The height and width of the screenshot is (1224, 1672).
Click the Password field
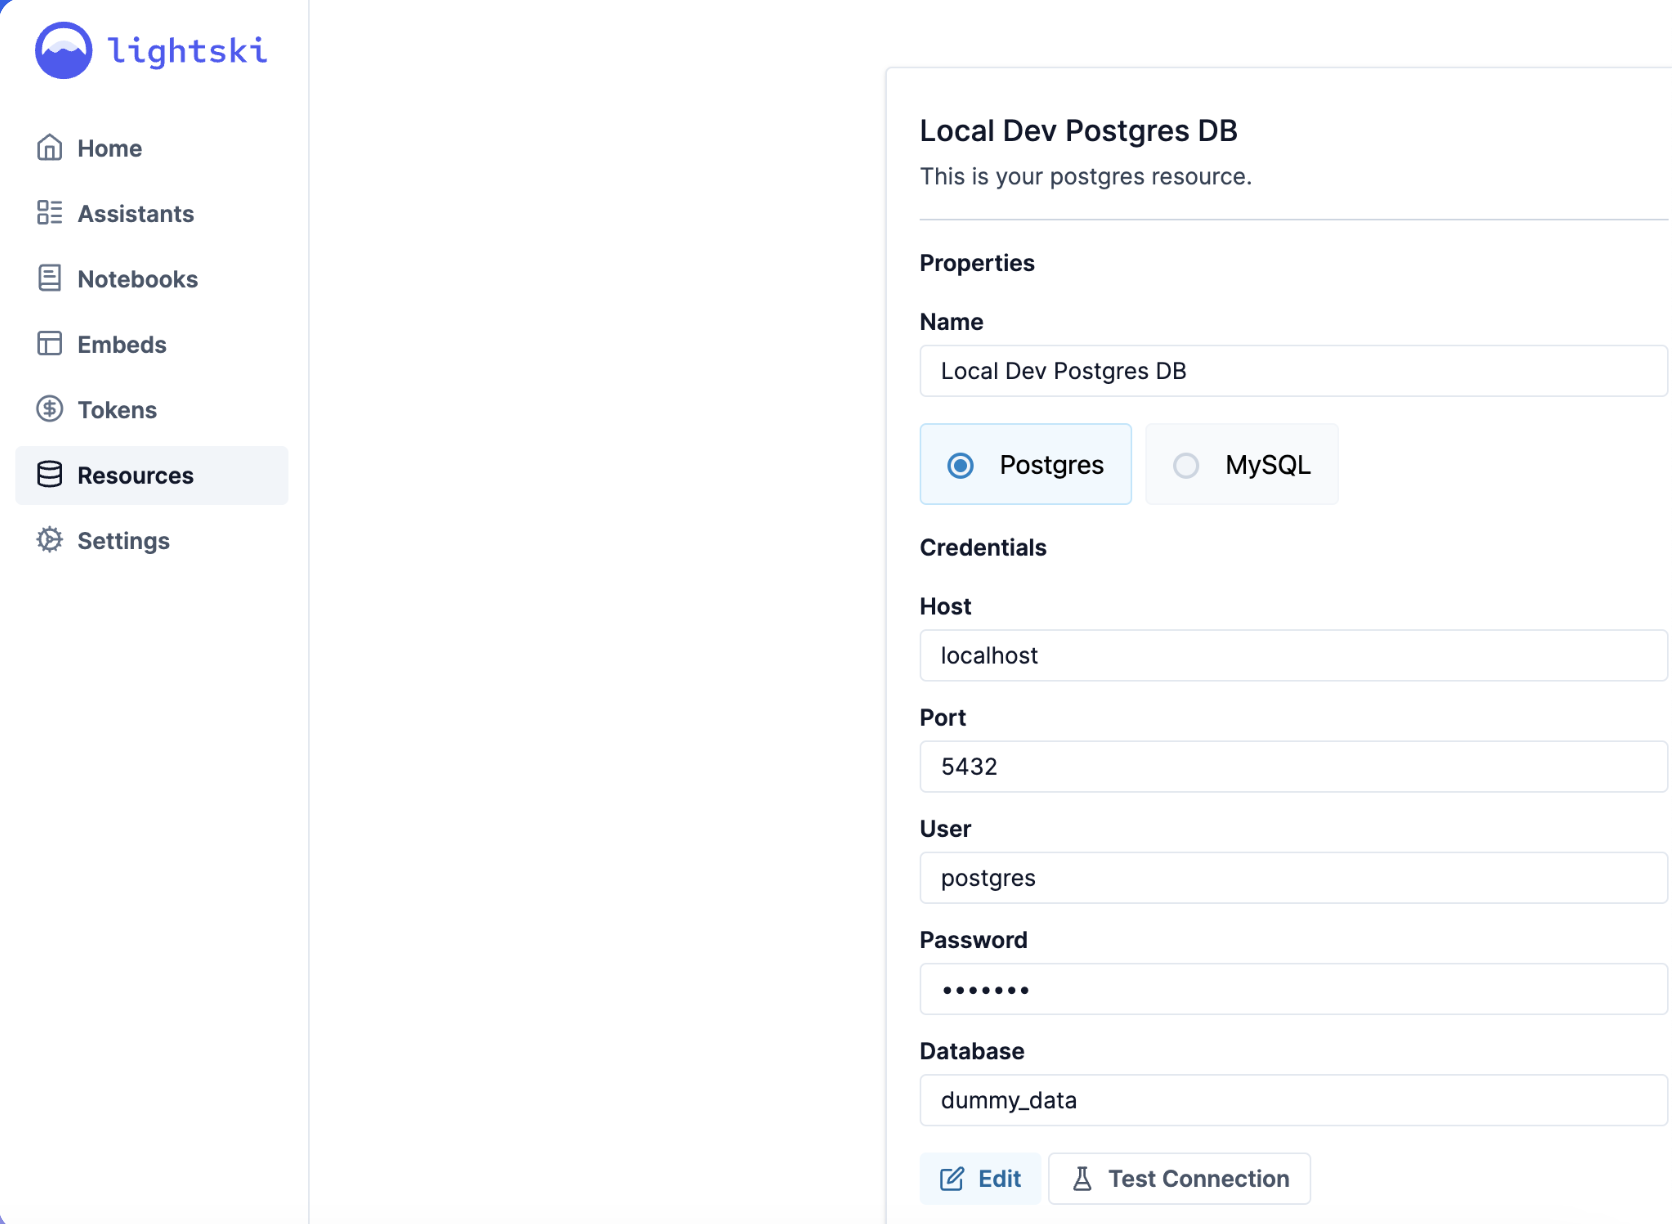click(1290, 989)
